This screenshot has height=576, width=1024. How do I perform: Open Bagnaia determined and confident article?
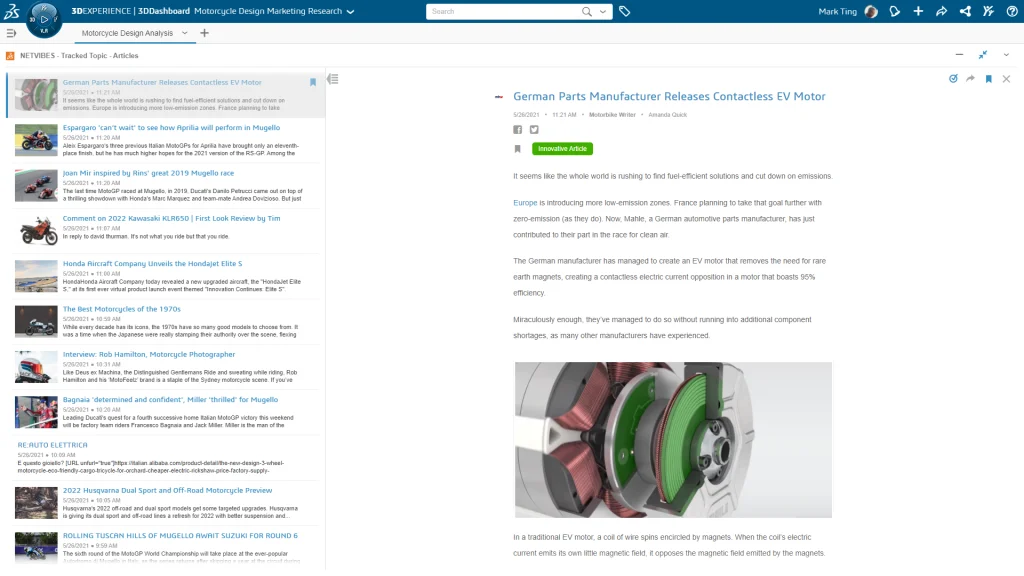pos(170,399)
